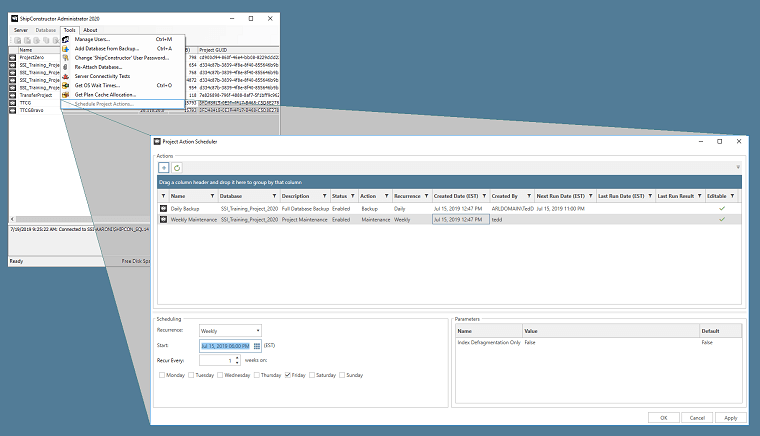Screen dimensions: 760x436
Task: Click the Apply button
Action: 730,418
